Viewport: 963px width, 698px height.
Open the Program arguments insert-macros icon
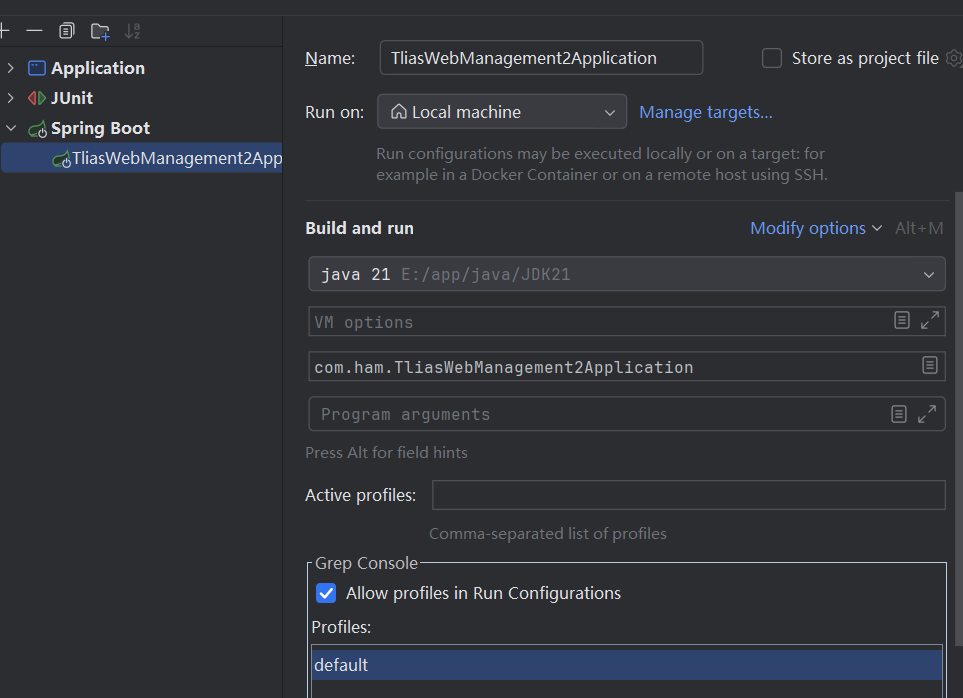[x=898, y=413]
